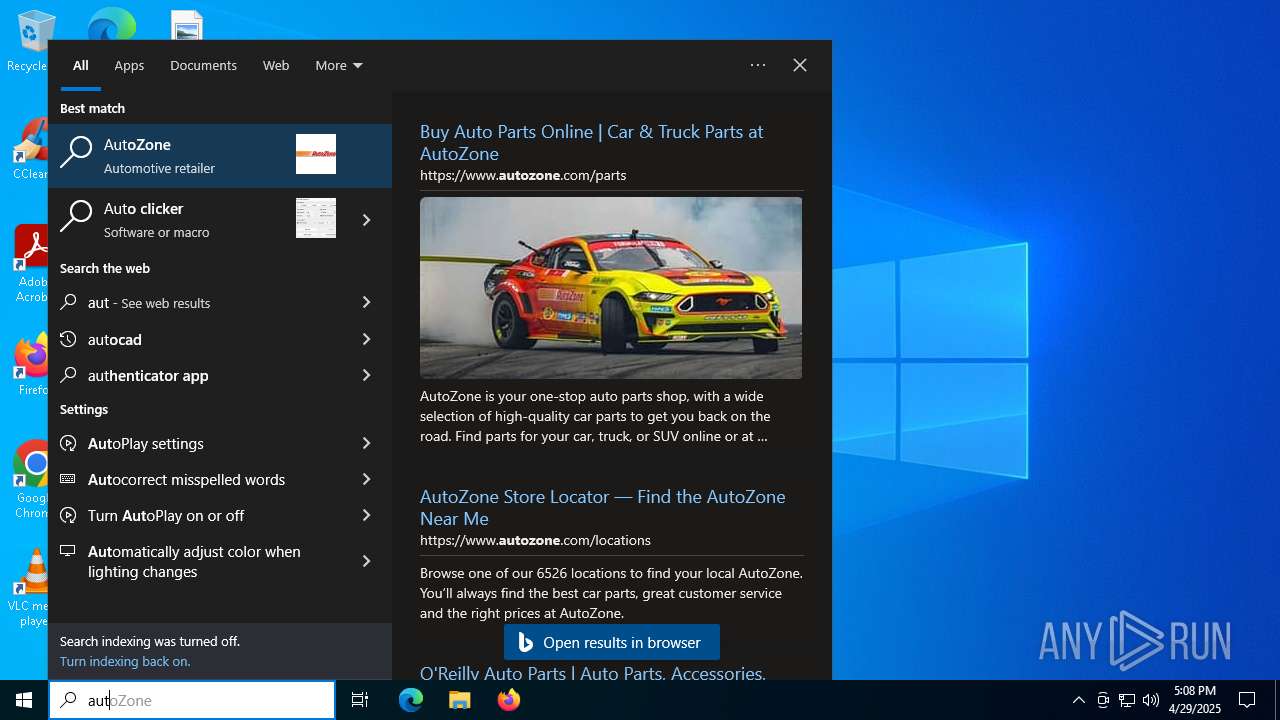
Task: Open the AutoZone best match result
Action: [x=220, y=155]
